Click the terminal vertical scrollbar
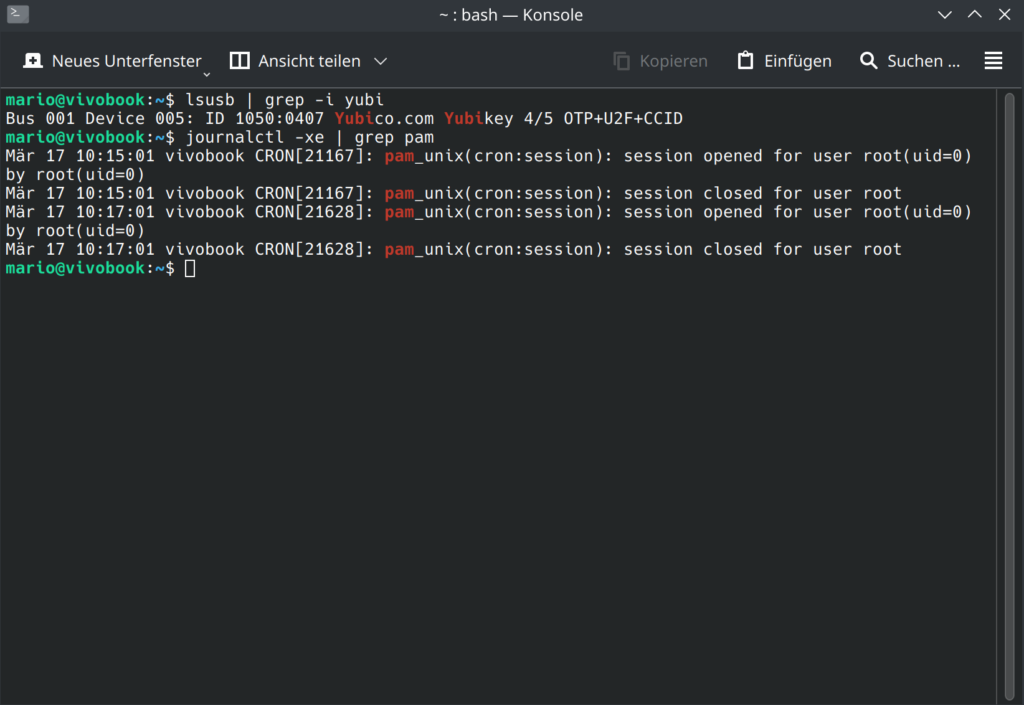The height and width of the screenshot is (705, 1024). pos(1010,396)
